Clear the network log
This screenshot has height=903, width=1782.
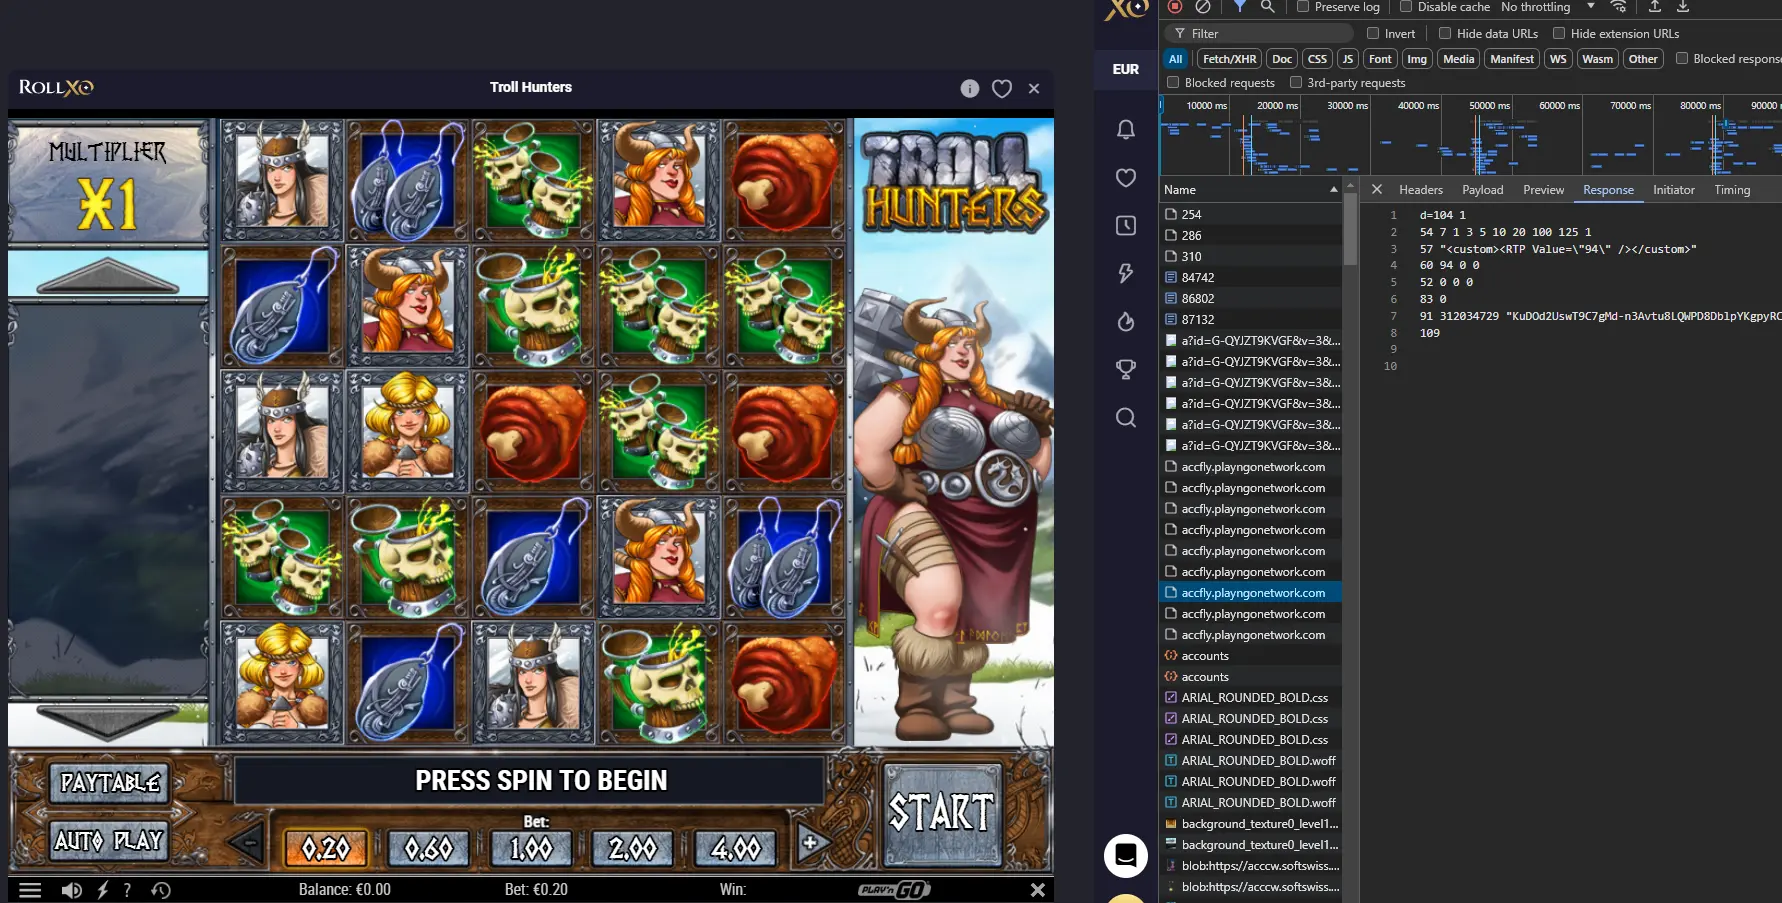coord(1203,6)
